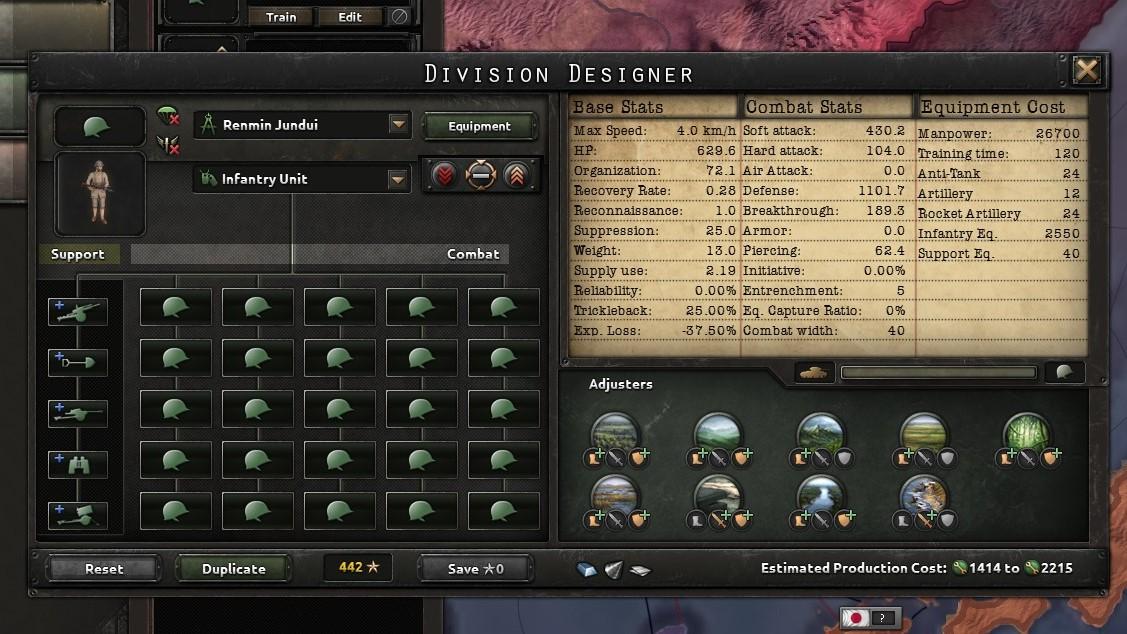Set division priority to elite gold arrows
Image resolution: width=1127 pixels, height=634 pixels.
[x=517, y=175]
